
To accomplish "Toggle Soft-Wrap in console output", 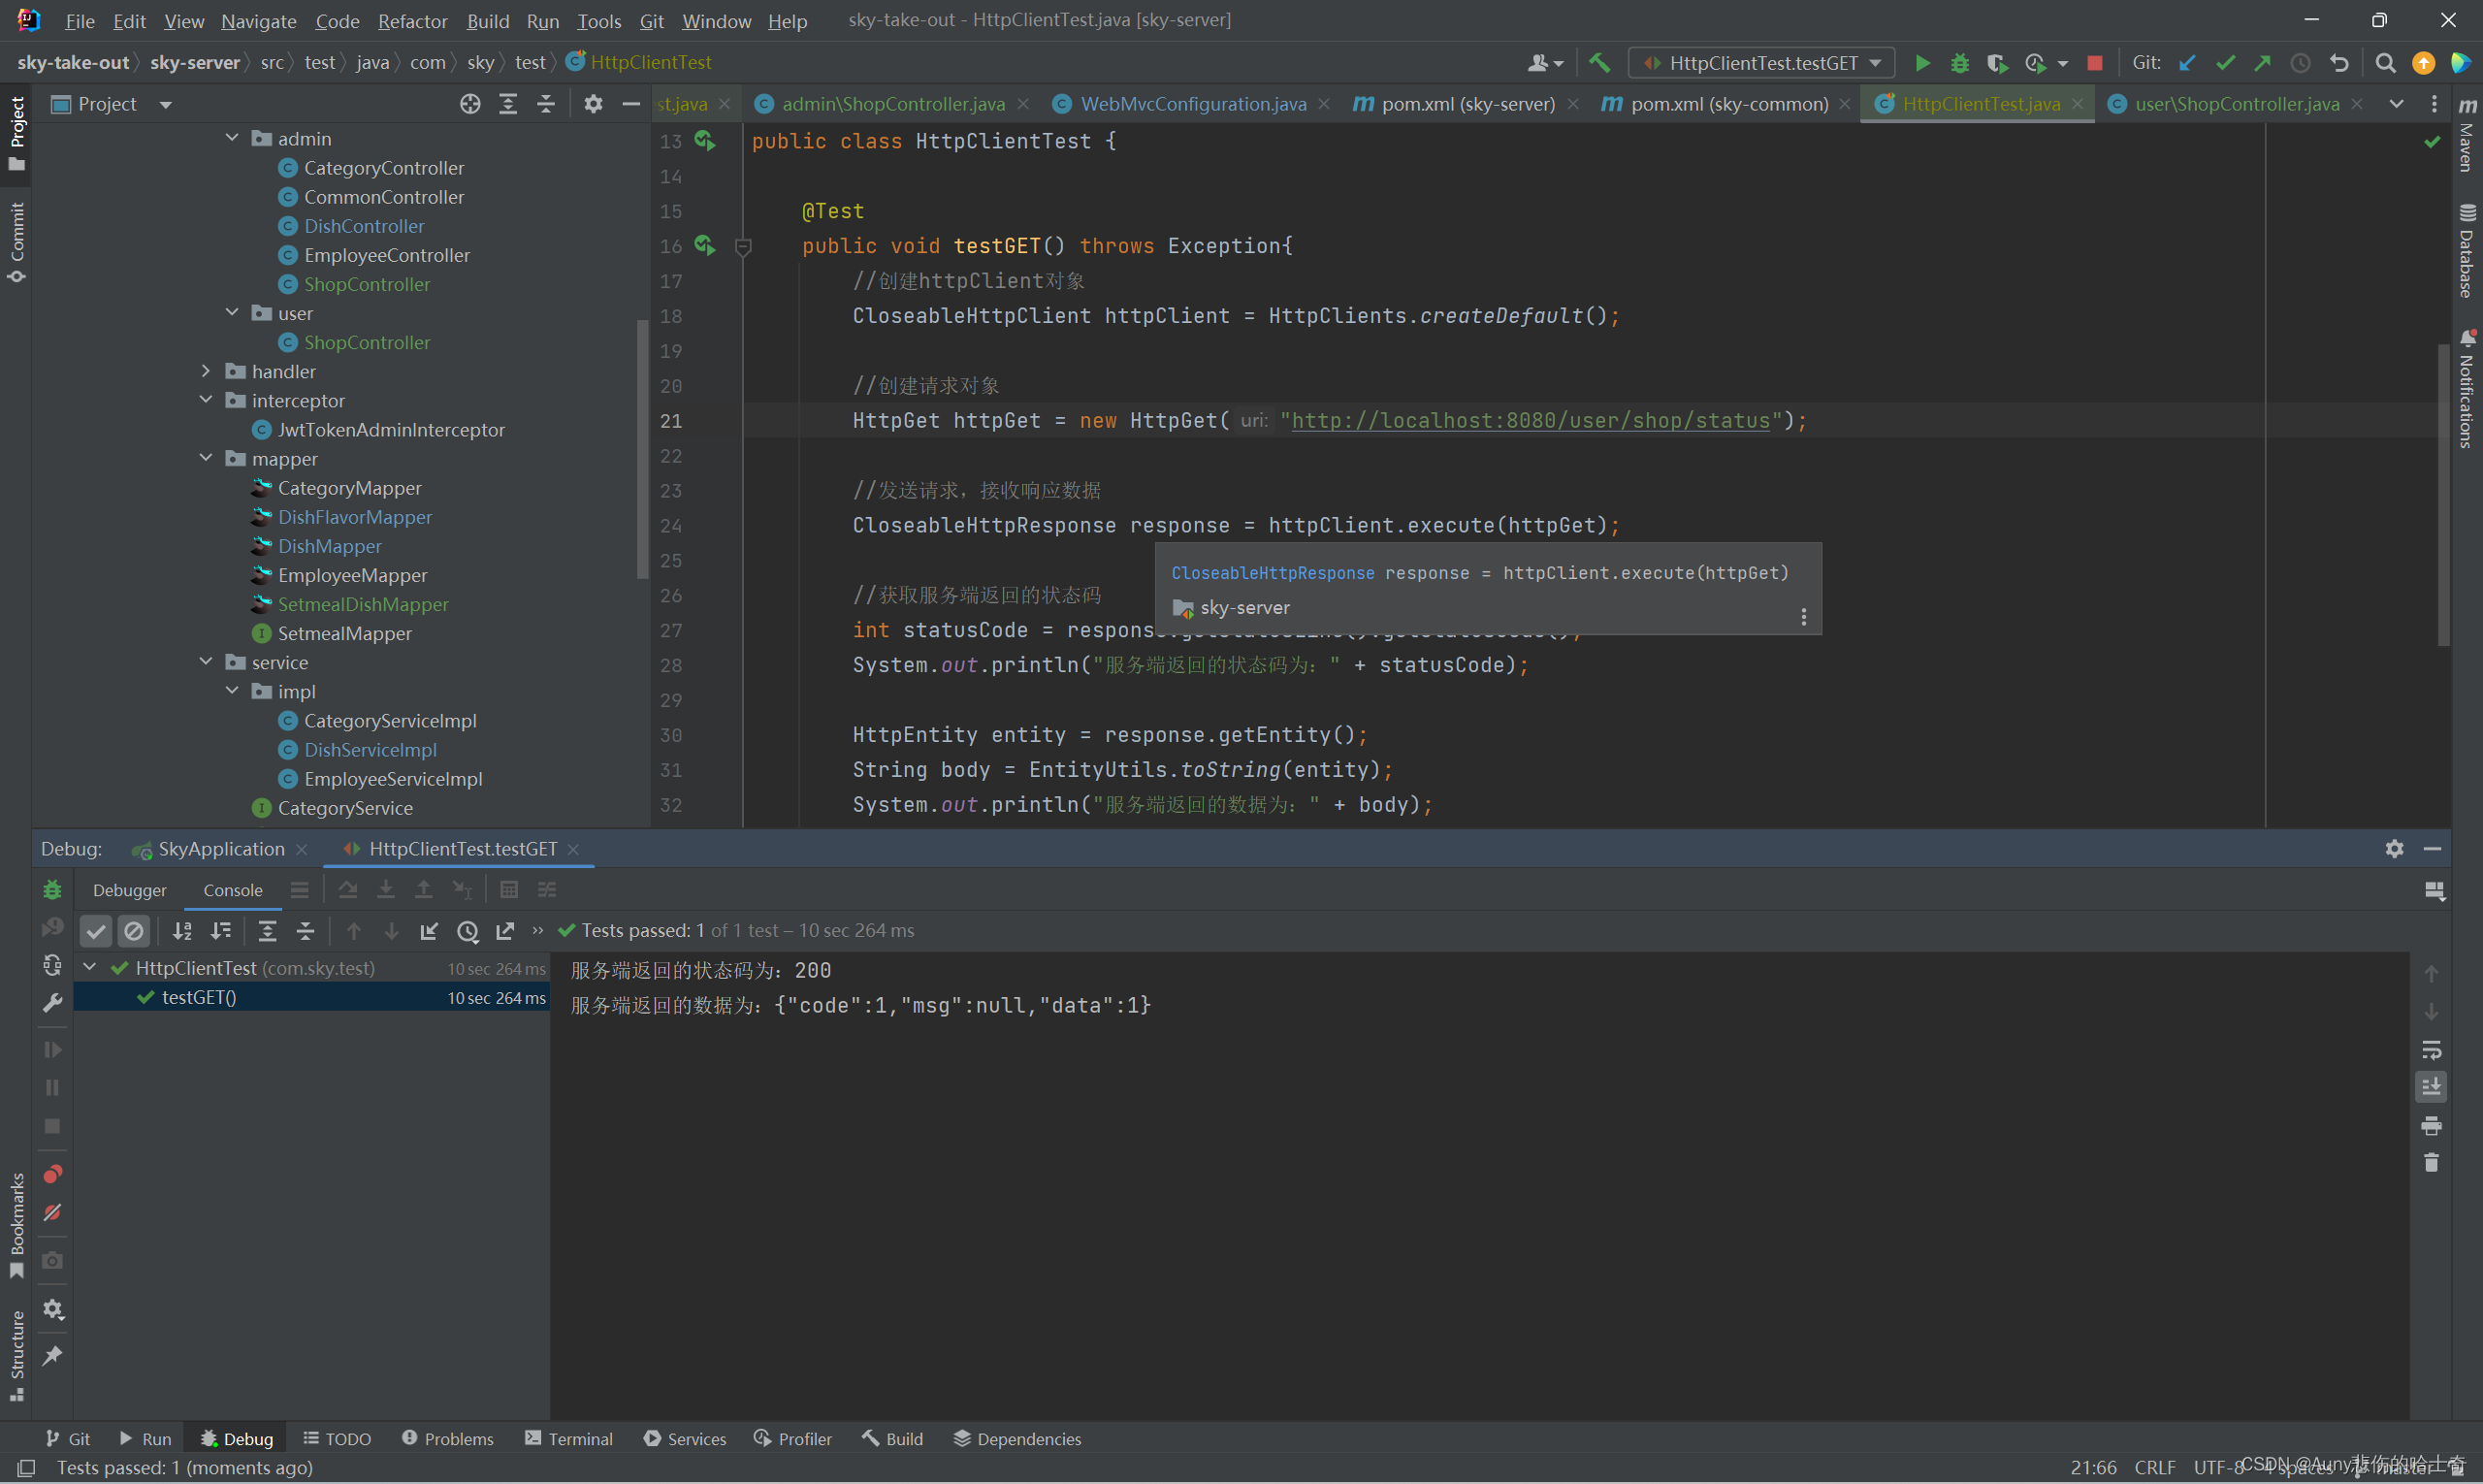I will tap(2432, 1050).
